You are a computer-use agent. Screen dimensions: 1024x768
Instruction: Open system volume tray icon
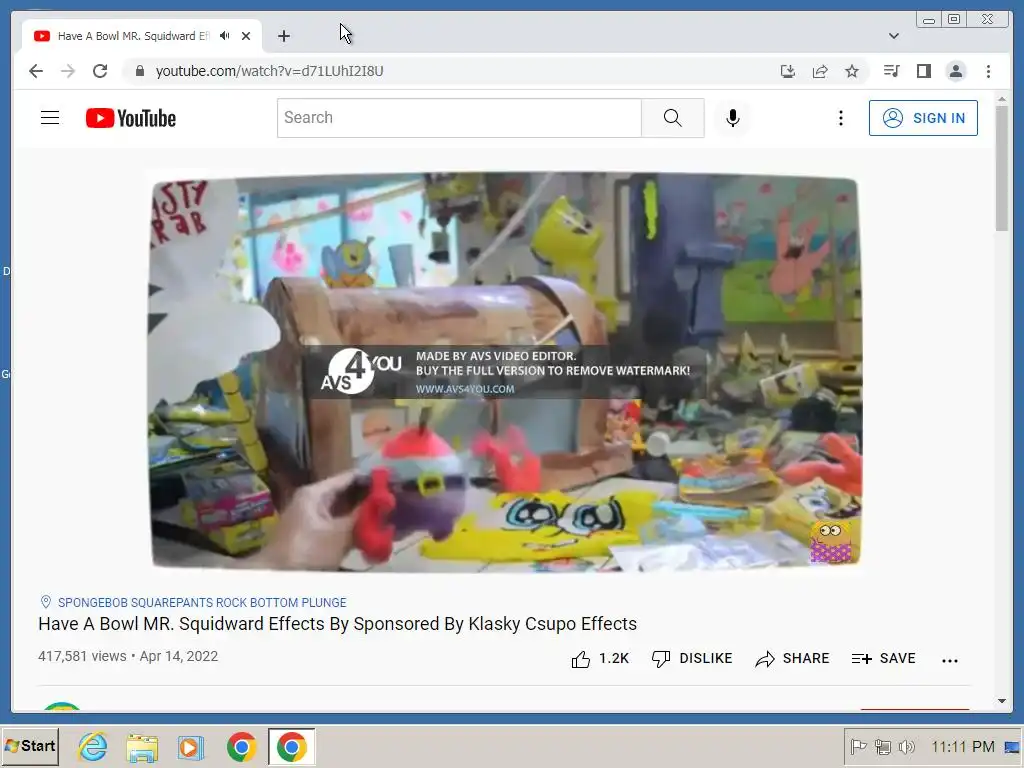[x=907, y=746]
